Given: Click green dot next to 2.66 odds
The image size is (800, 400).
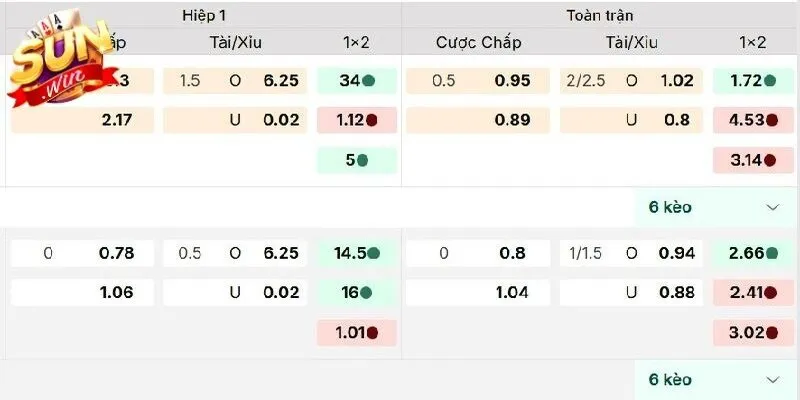Looking at the screenshot, I should coord(771,253).
